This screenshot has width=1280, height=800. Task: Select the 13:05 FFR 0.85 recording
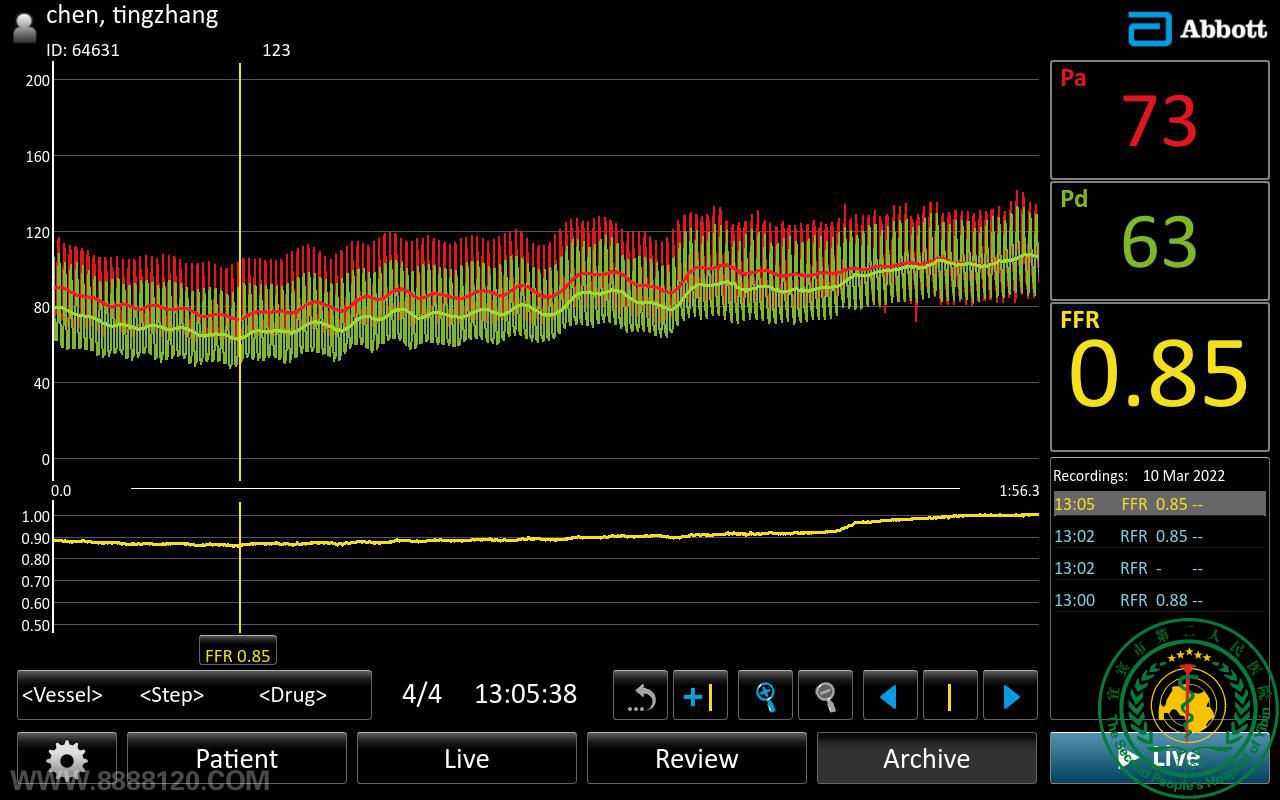1158,504
